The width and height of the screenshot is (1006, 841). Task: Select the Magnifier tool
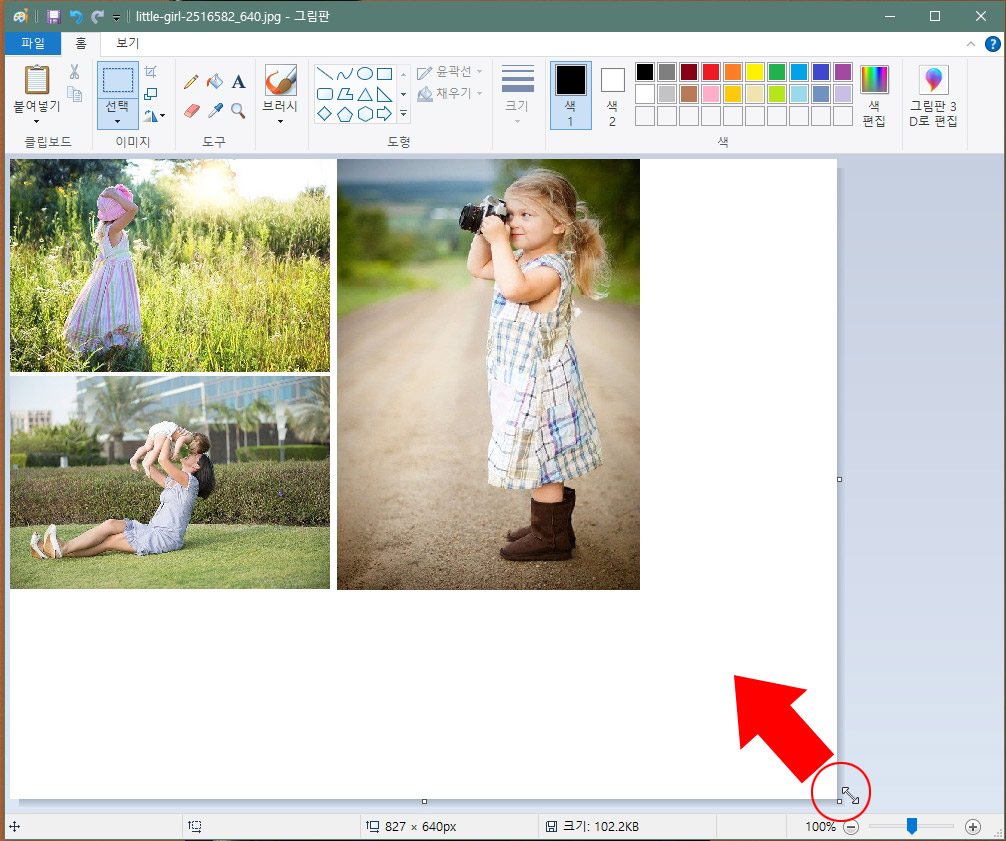238,111
